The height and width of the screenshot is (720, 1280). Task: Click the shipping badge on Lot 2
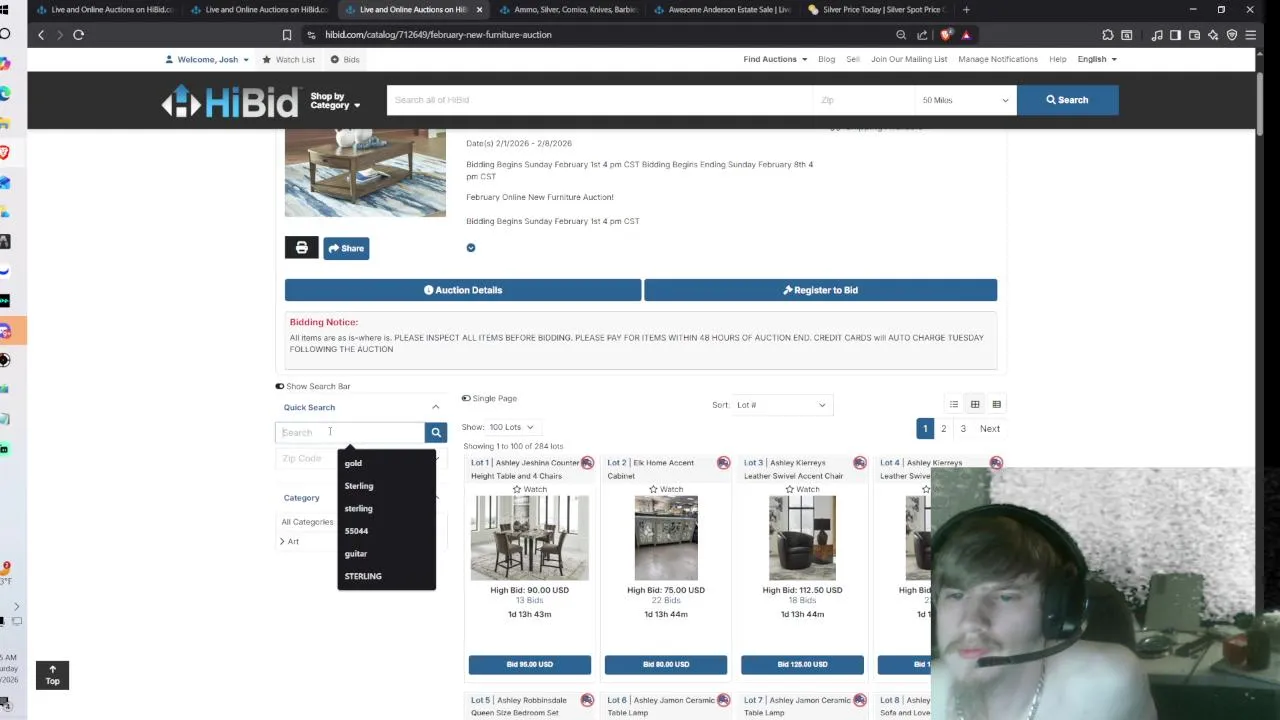tap(723, 463)
